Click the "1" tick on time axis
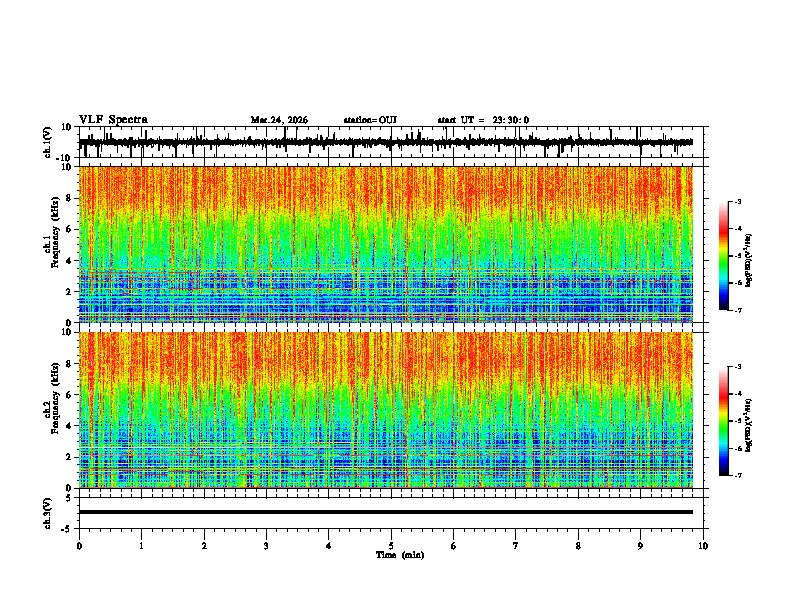The image size is (792, 612). click(x=141, y=546)
